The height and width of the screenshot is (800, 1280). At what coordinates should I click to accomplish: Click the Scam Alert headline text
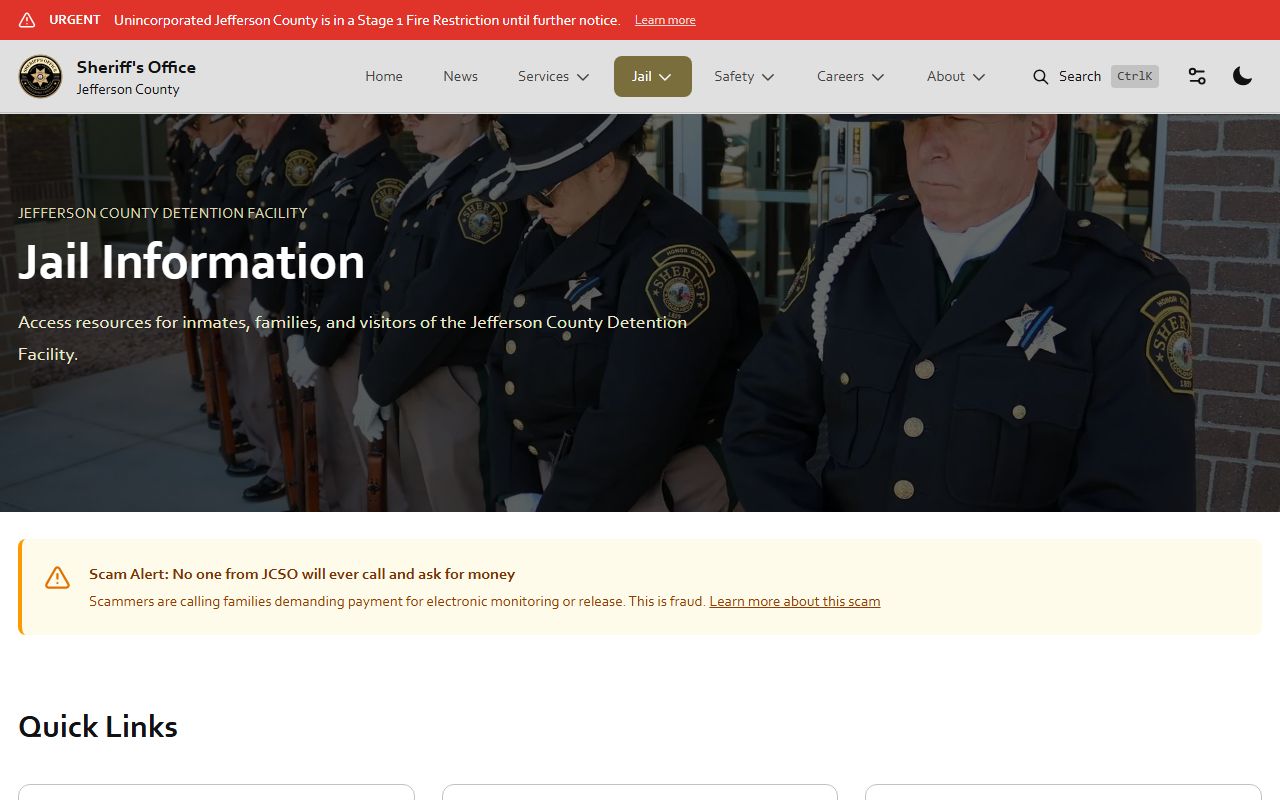(302, 574)
